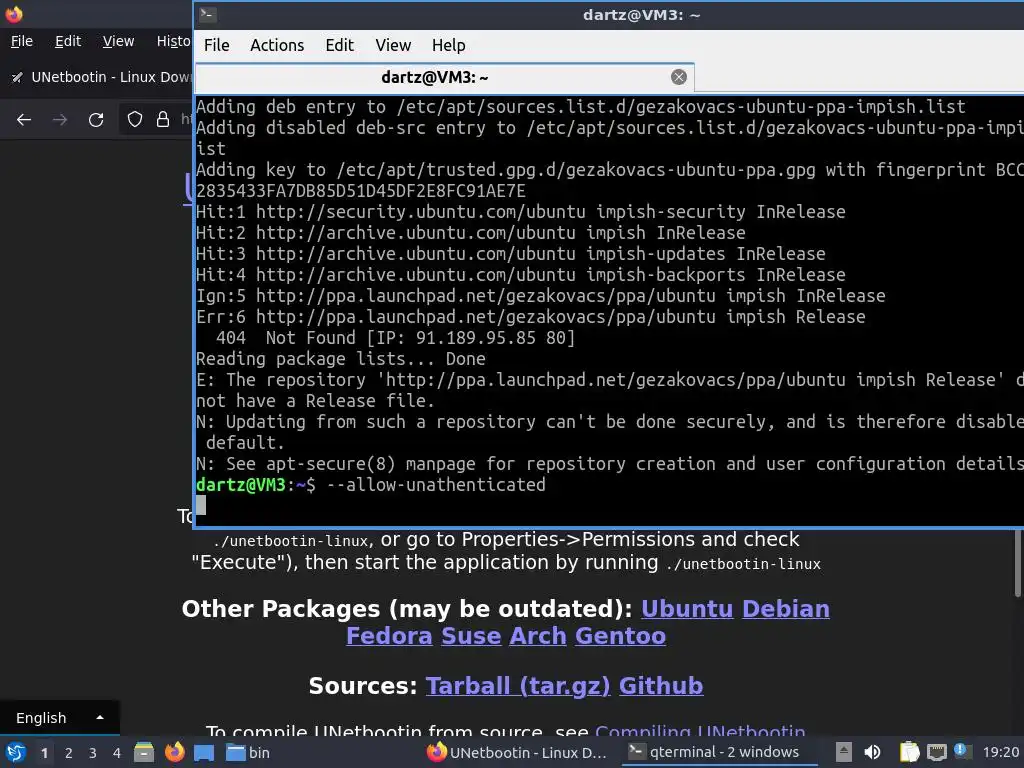Open the Lubuntu application menu on the taskbar
The width and height of the screenshot is (1024, 768).
tap(16, 752)
